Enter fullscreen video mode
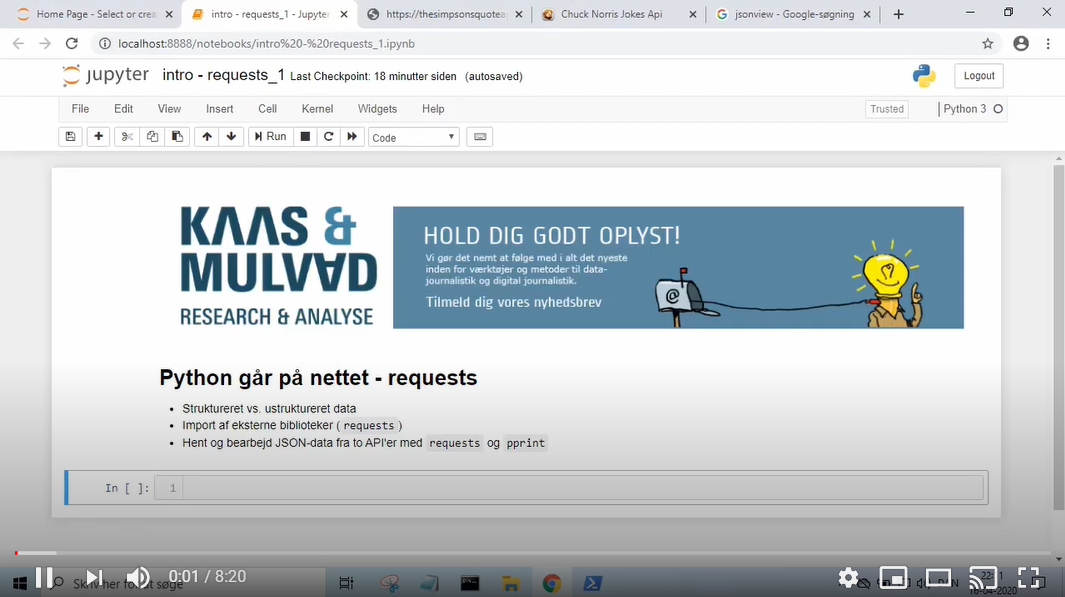The width and height of the screenshot is (1065, 597). click(1029, 578)
